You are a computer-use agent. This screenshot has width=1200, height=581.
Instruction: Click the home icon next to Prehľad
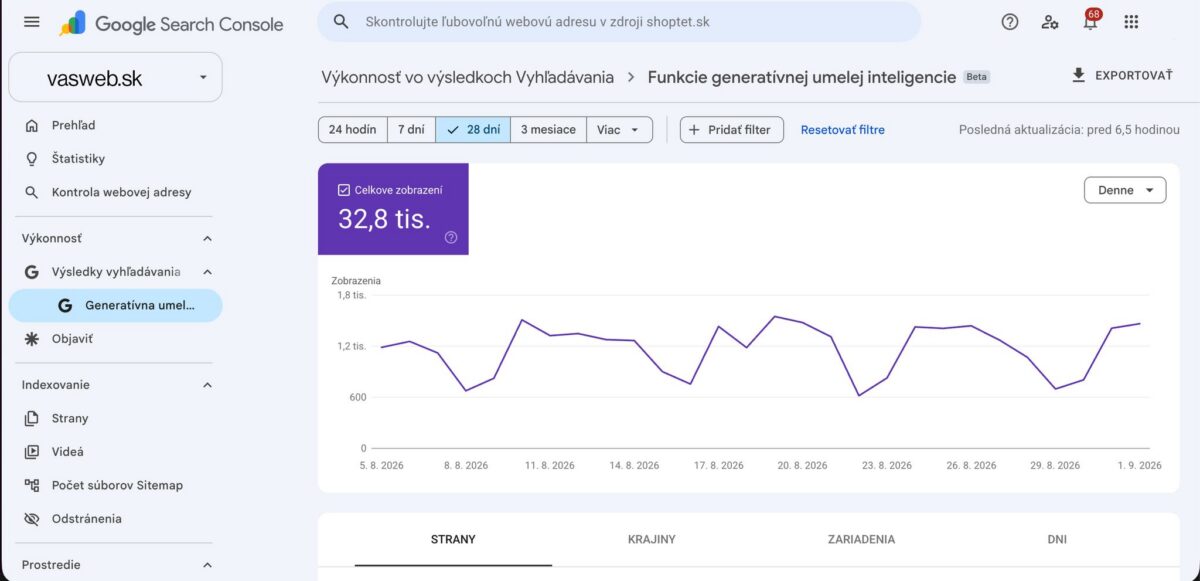32,125
